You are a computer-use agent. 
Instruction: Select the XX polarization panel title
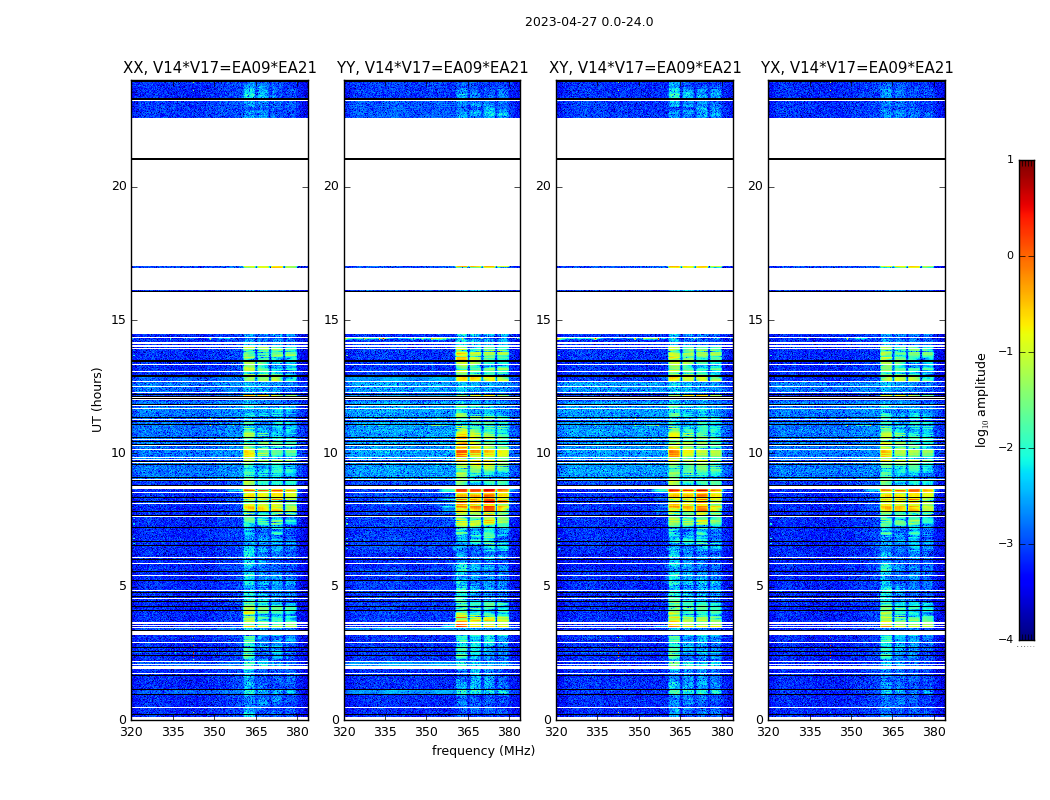219,68
